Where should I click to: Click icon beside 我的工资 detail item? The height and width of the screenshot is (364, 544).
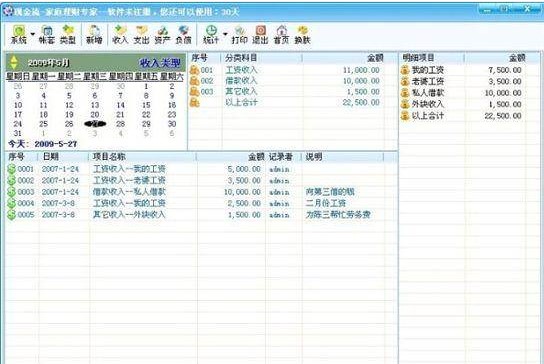(x=405, y=70)
